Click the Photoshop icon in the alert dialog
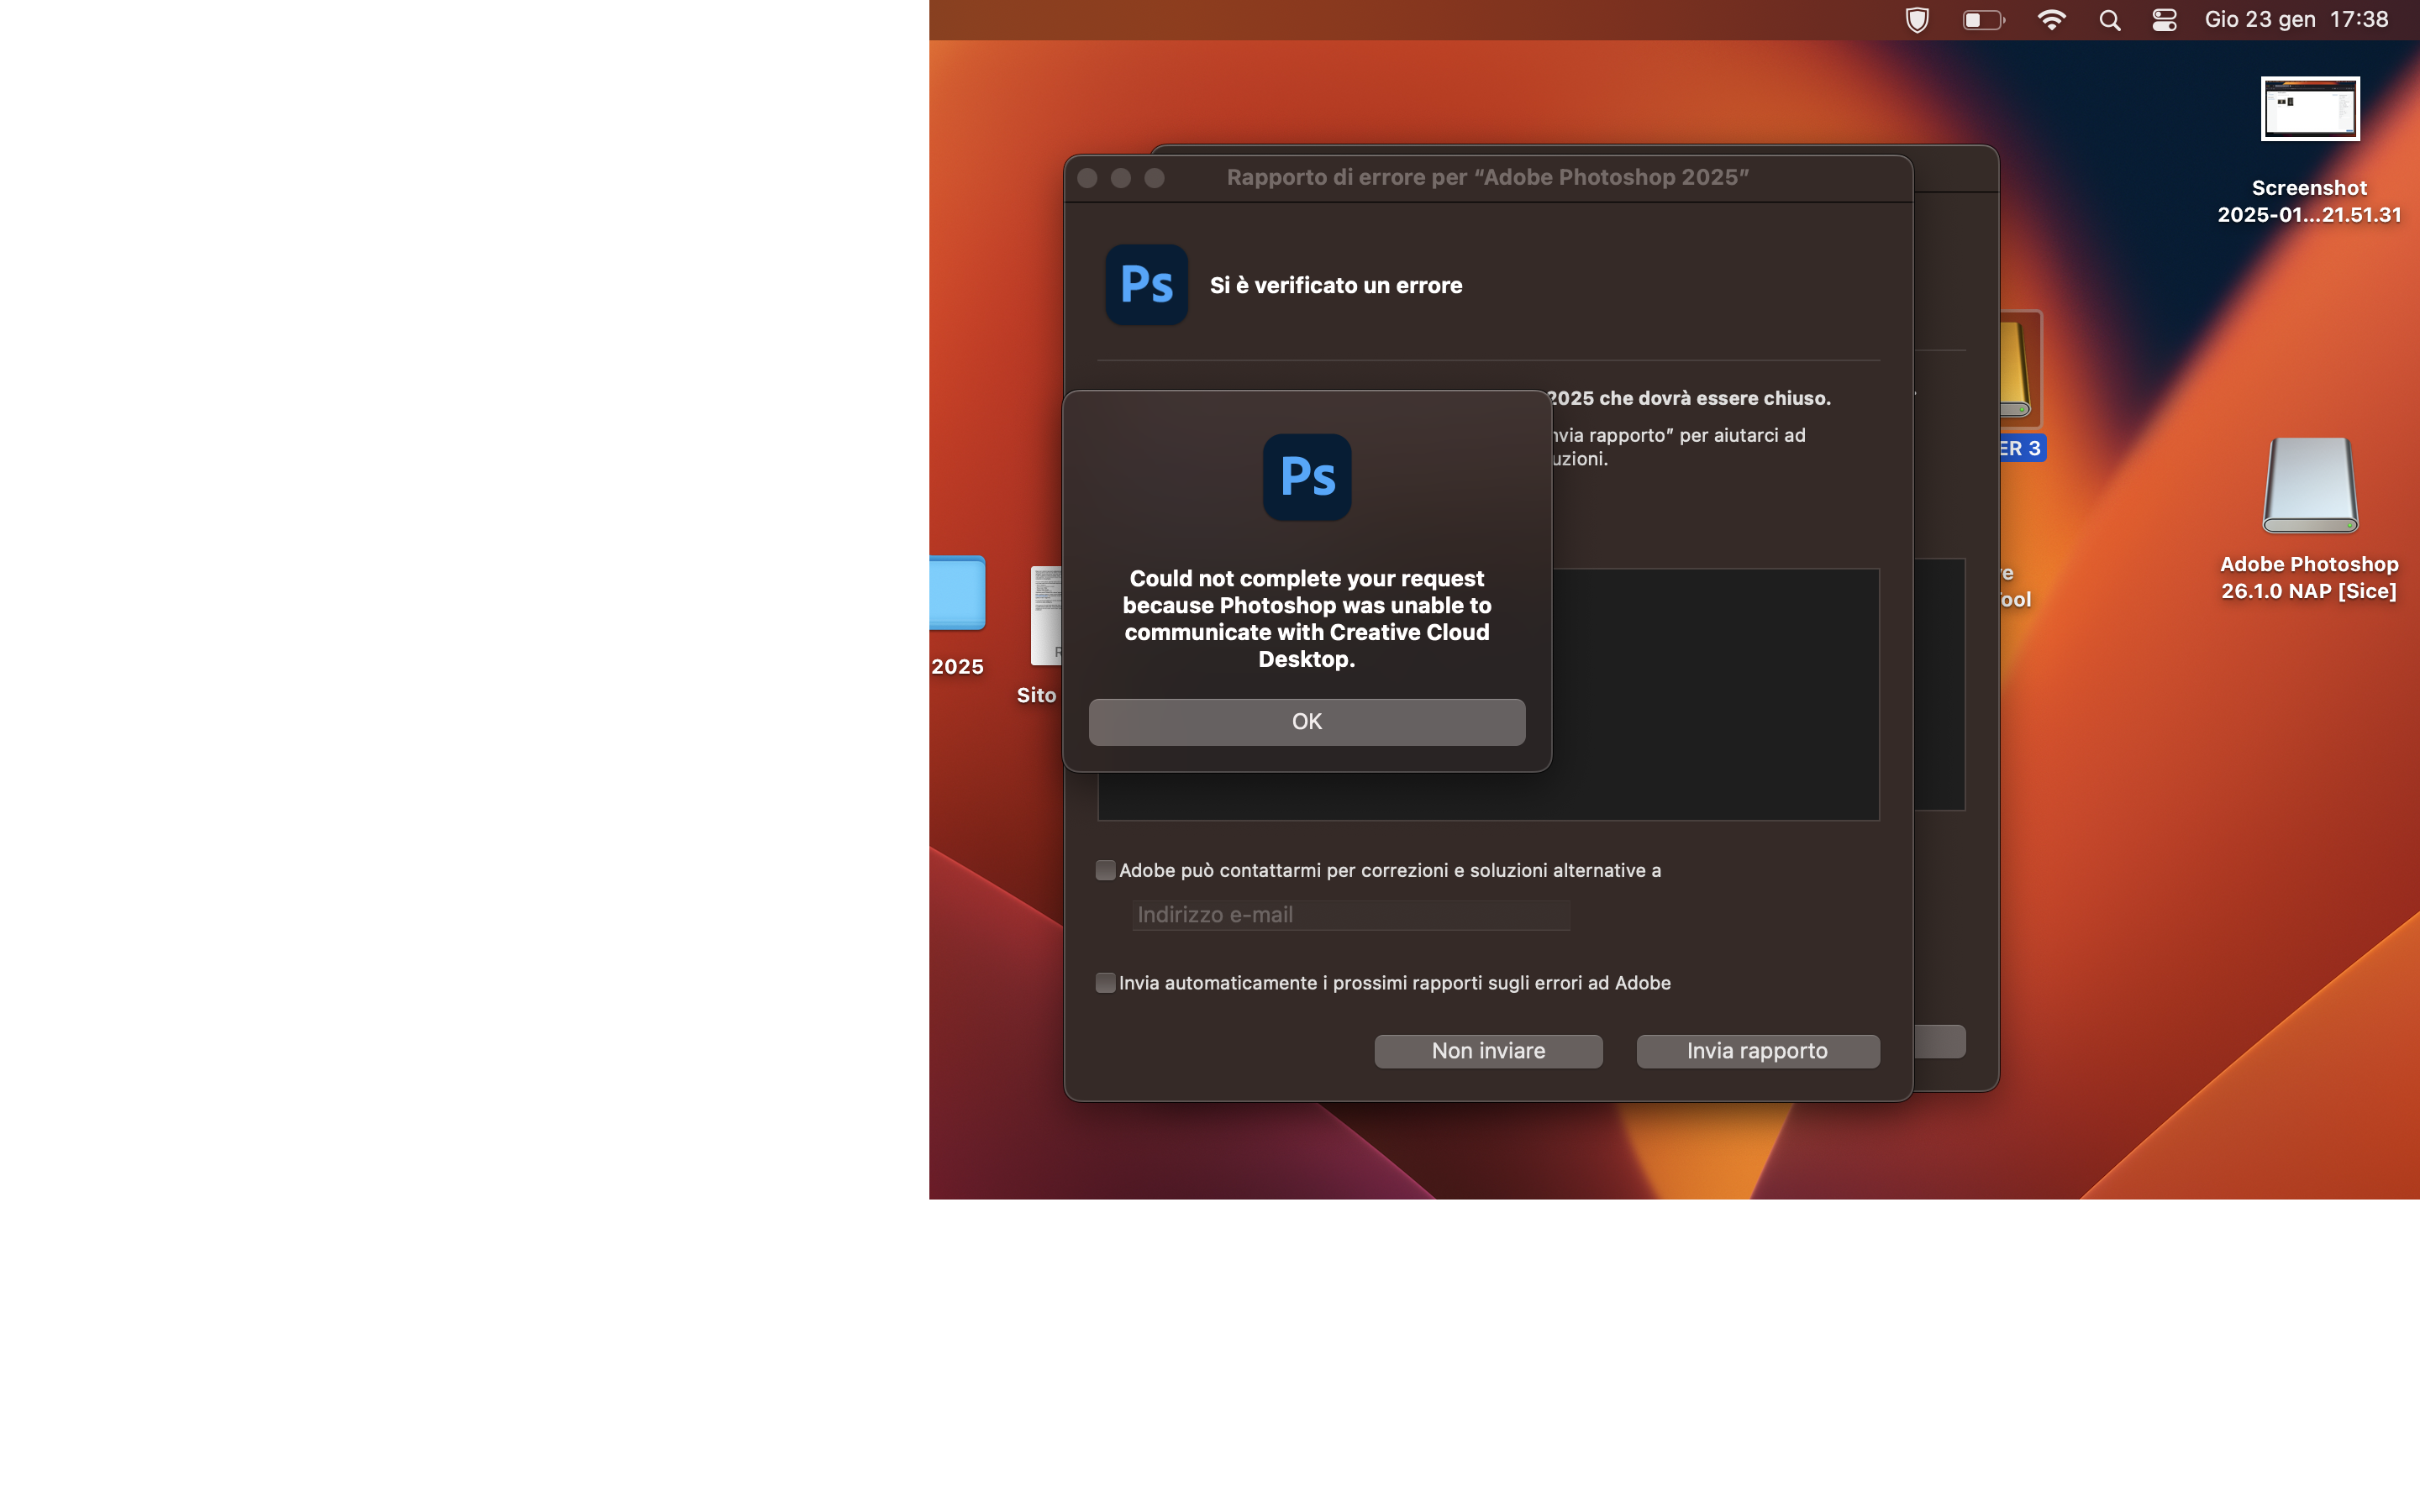The width and height of the screenshot is (2420, 1512). pos(1306,476)
